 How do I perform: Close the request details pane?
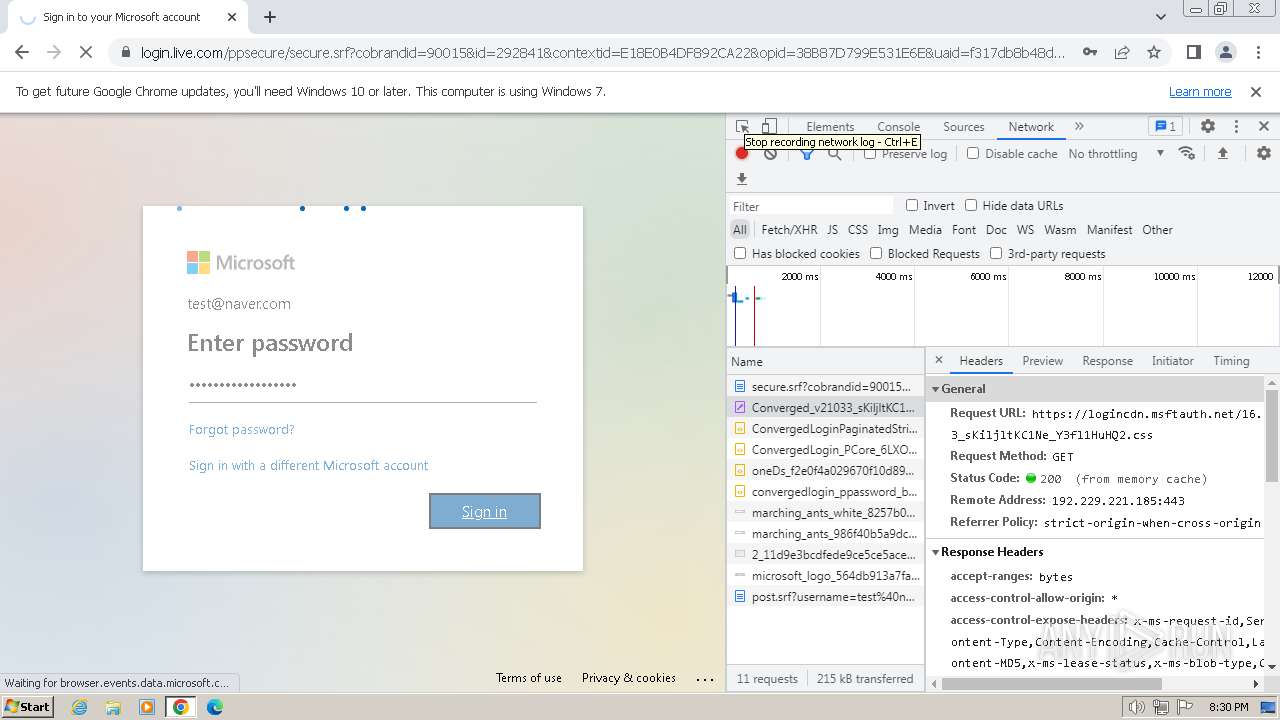pos(938,360)
